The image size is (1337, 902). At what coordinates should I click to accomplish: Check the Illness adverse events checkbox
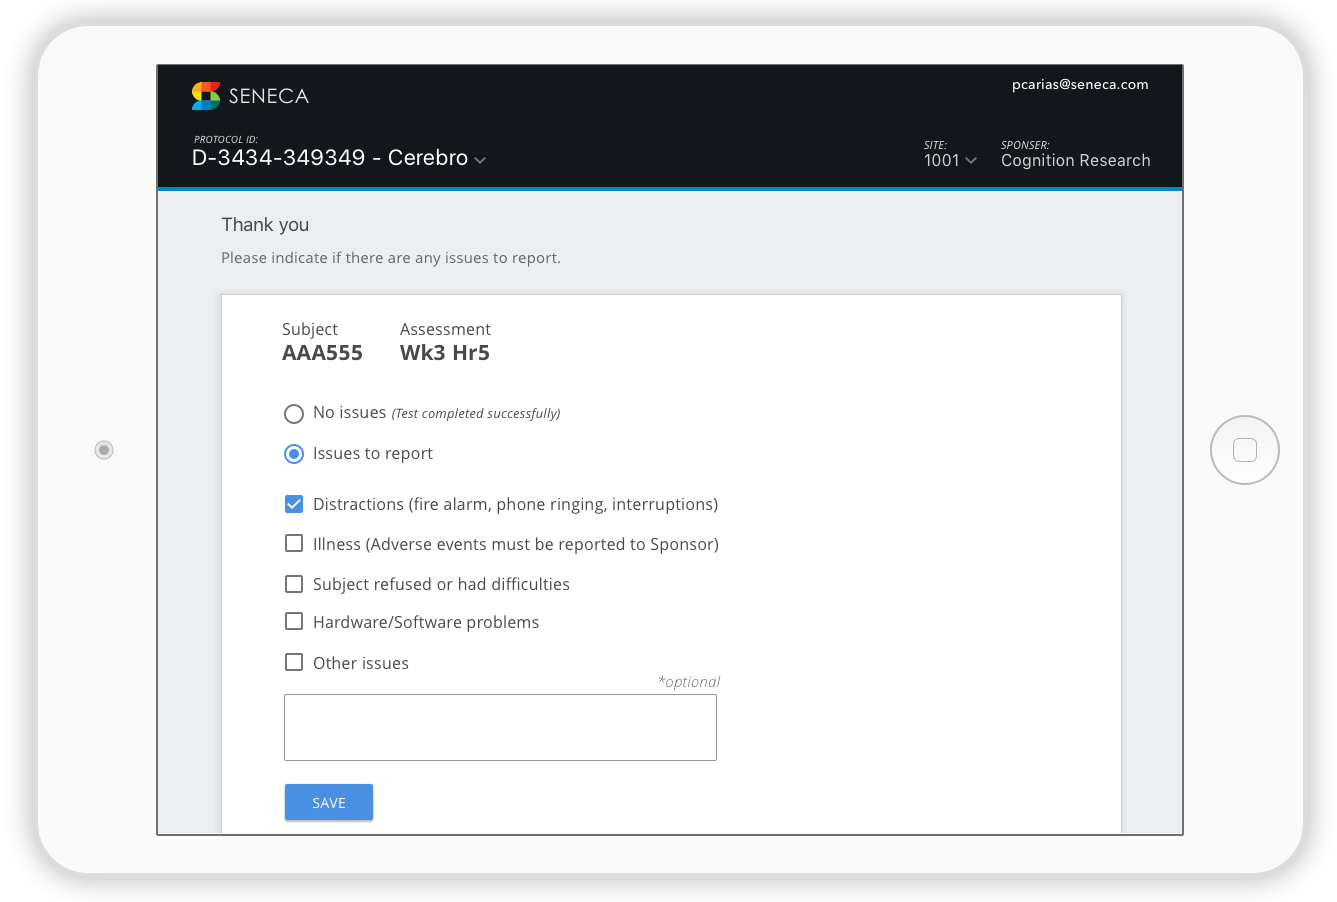coord(294,543)
